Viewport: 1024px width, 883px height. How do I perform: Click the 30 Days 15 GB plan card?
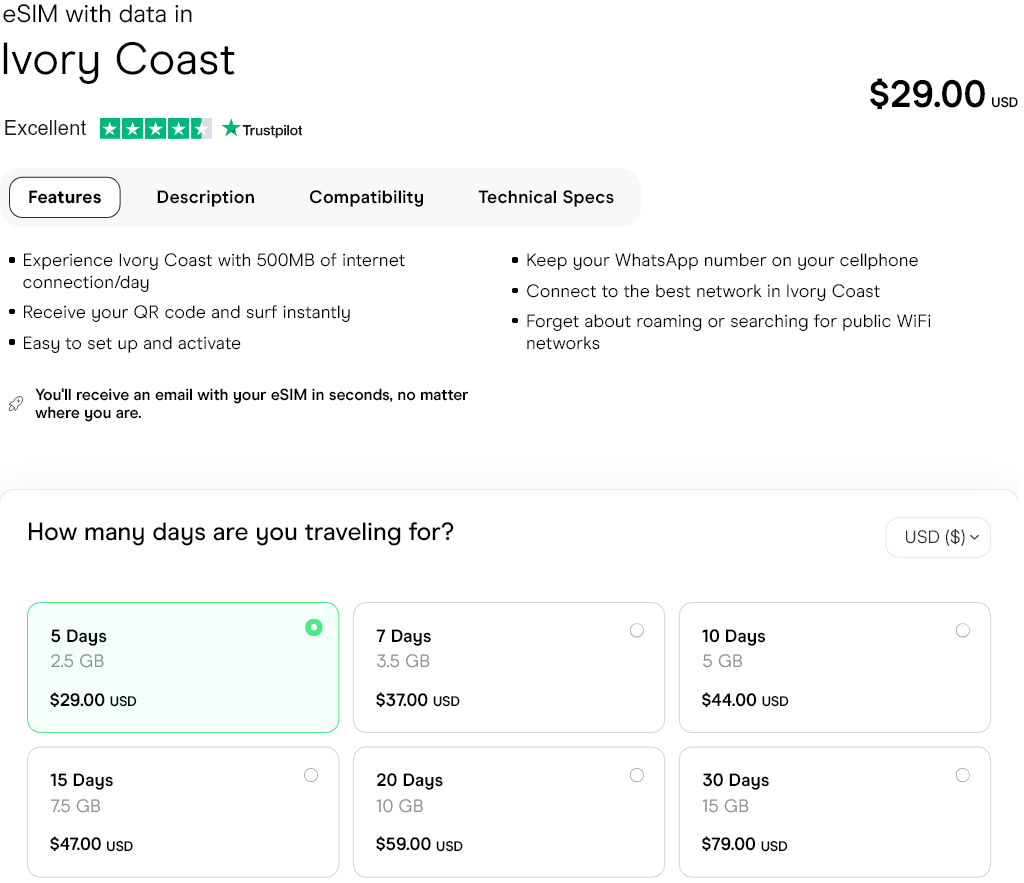(834, 812)
